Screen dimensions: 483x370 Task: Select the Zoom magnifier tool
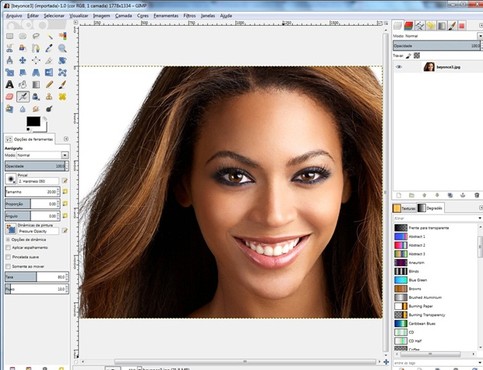pyautogui.click(x=62, y=48)
